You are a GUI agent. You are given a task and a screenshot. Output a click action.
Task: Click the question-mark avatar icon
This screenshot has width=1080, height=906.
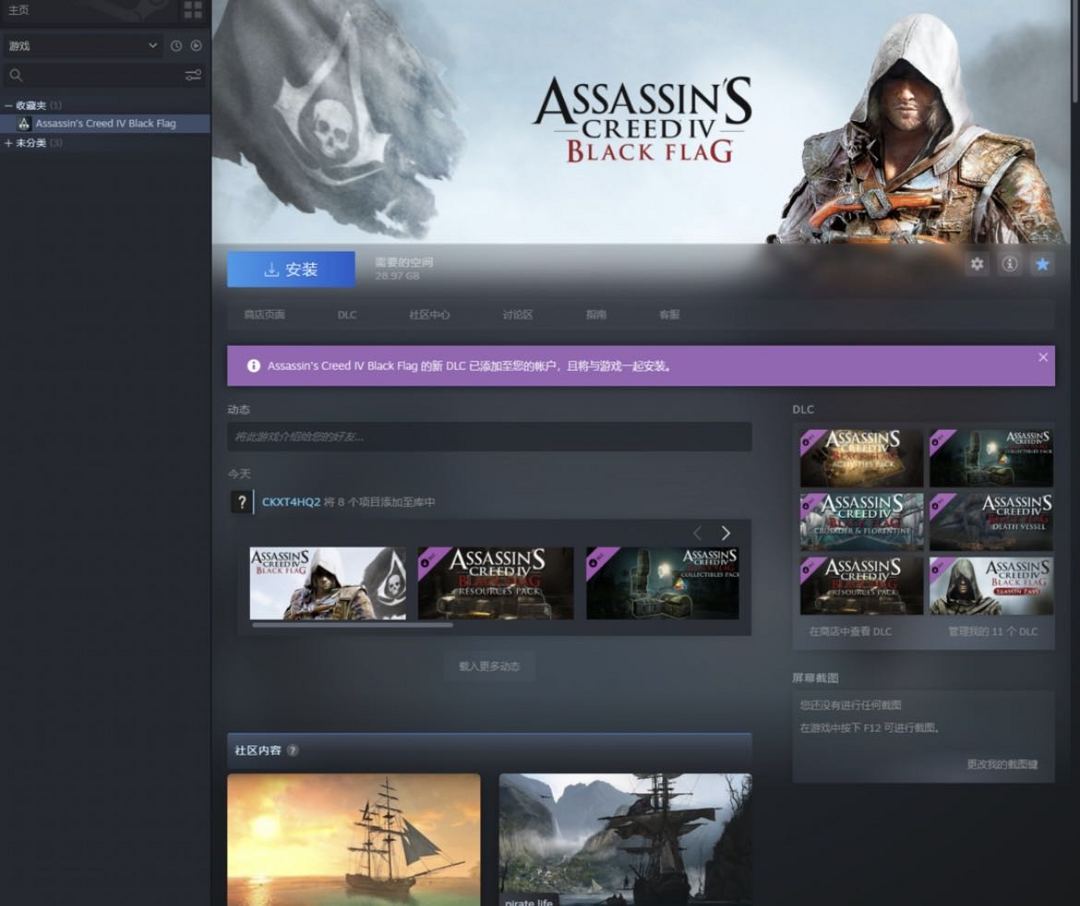tap(242, 502)
